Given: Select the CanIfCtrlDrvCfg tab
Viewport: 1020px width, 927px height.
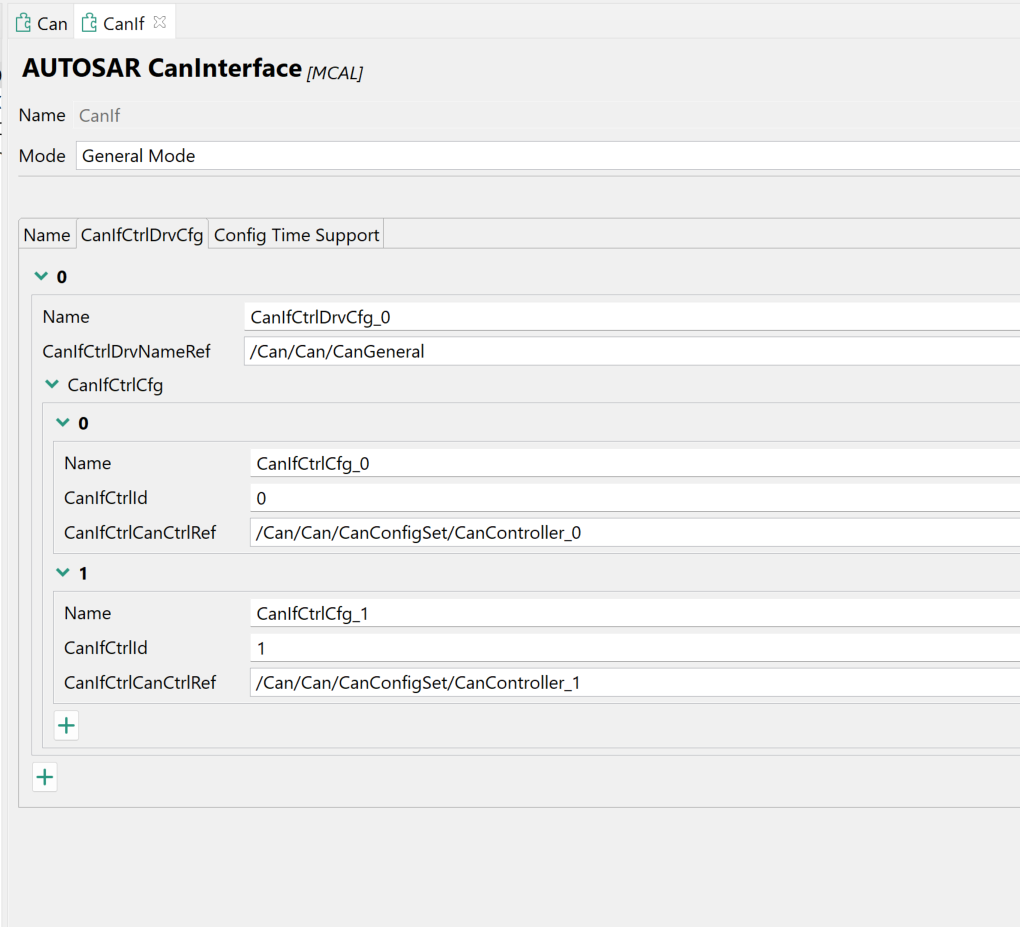Looking at the screenshot, I should (142, 235).
